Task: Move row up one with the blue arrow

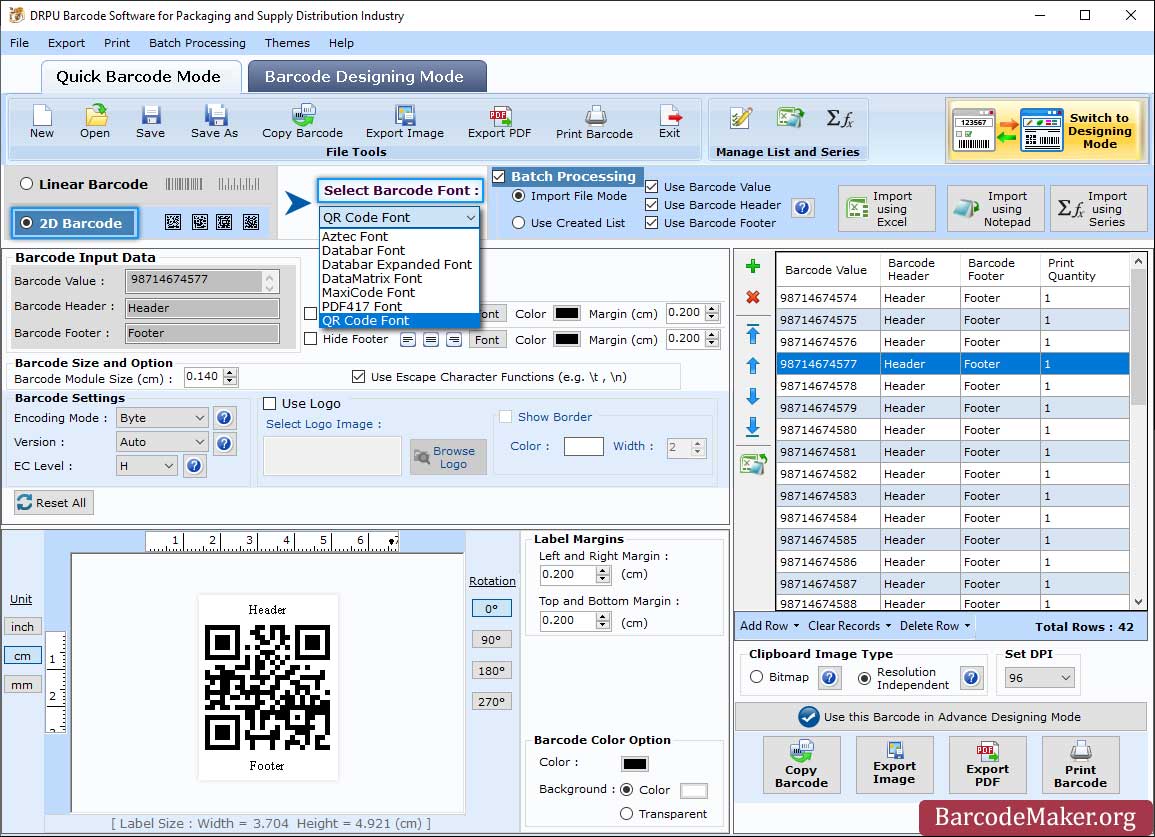Action: pos(753,365)
